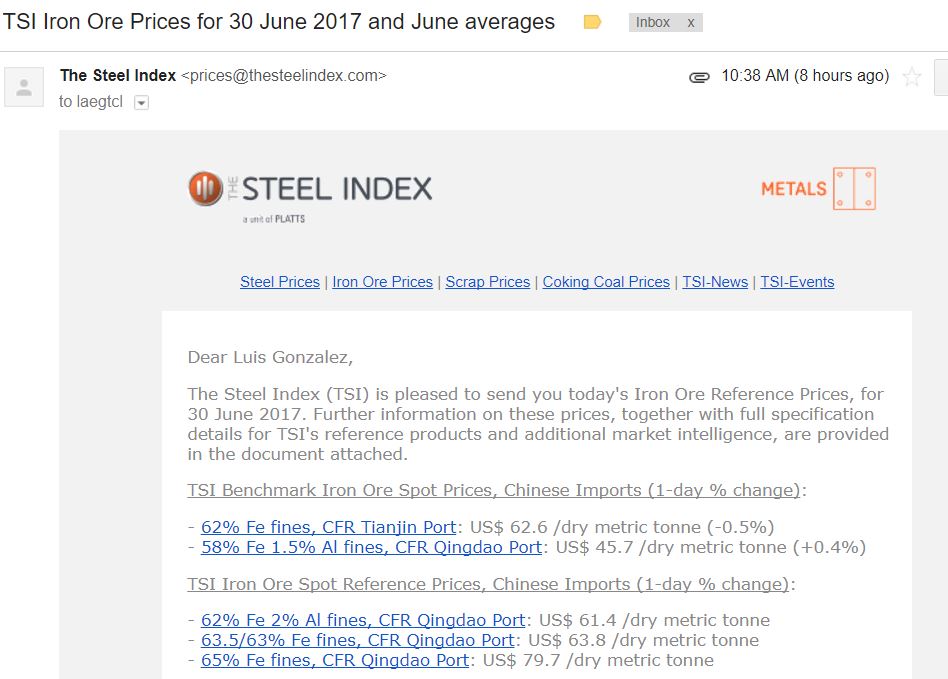Expand recipient details dropdown arrow
The width and height of the screenshot is (948, 679).
(x=141, y=103)
